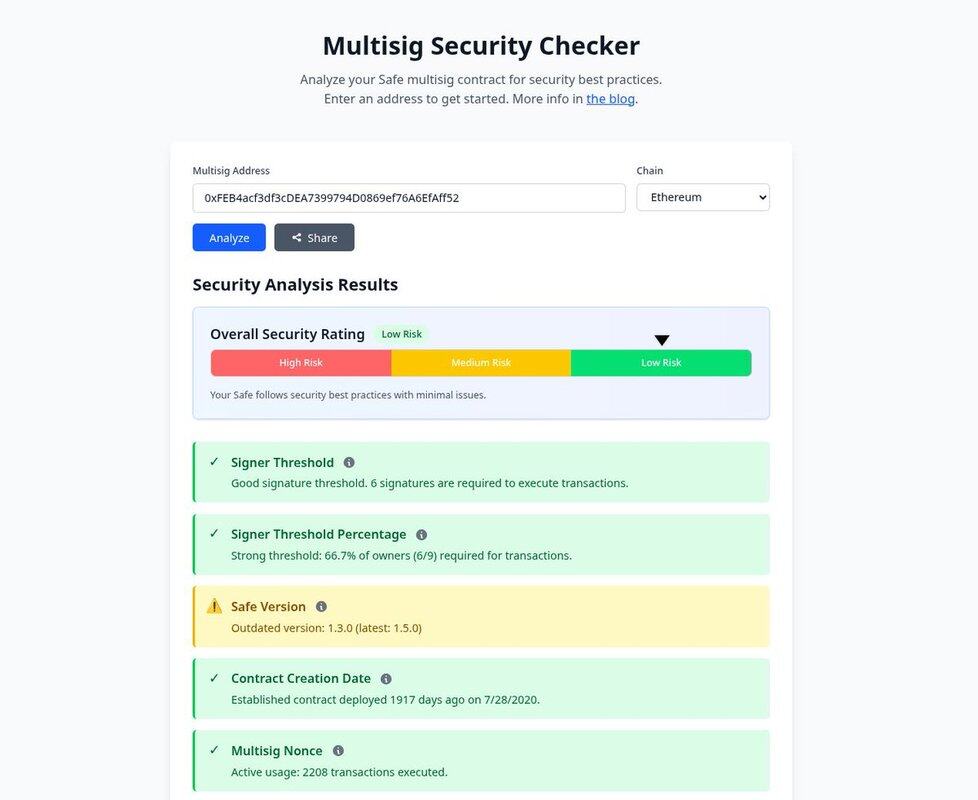The width and height of the screenshot is (978, 800).
Task: Click info icon next to Contract Creation Date
Action: (x=386, y=679)
